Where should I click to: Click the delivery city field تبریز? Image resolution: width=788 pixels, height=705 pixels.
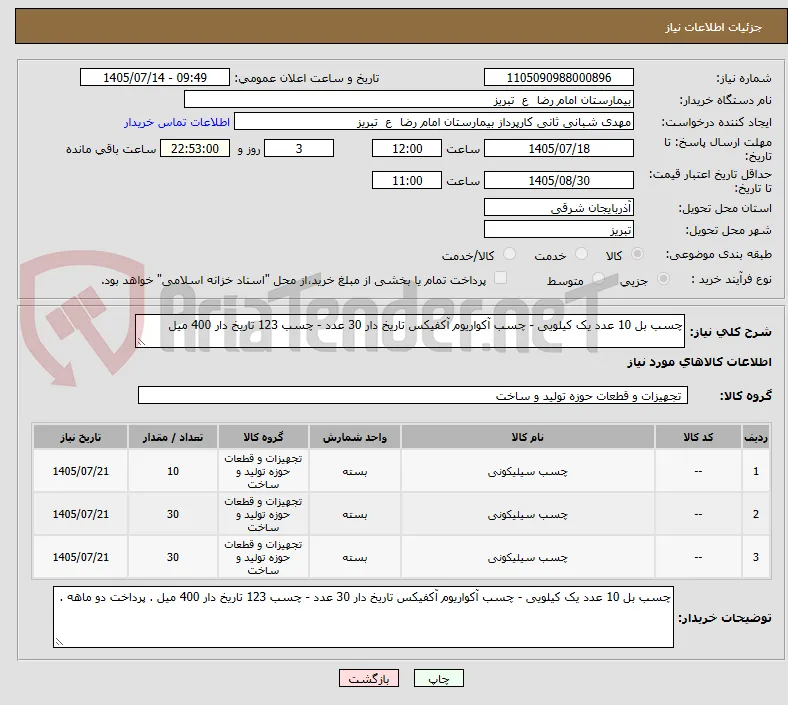pyautogui.click(x=558, y=229)
